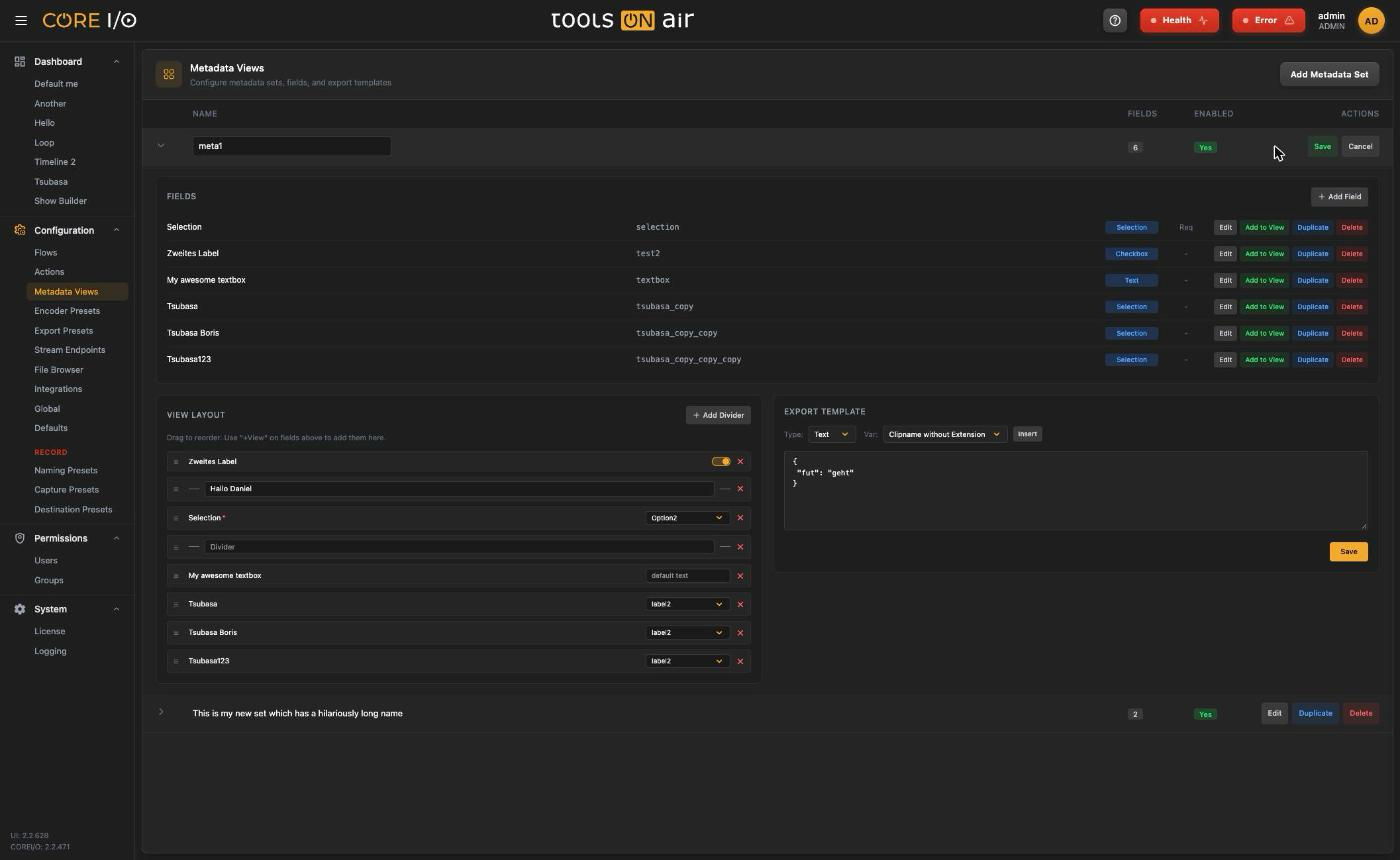Open the Clipname without Extension variable dropdown
1400x860 pixels.
(944, 434)
